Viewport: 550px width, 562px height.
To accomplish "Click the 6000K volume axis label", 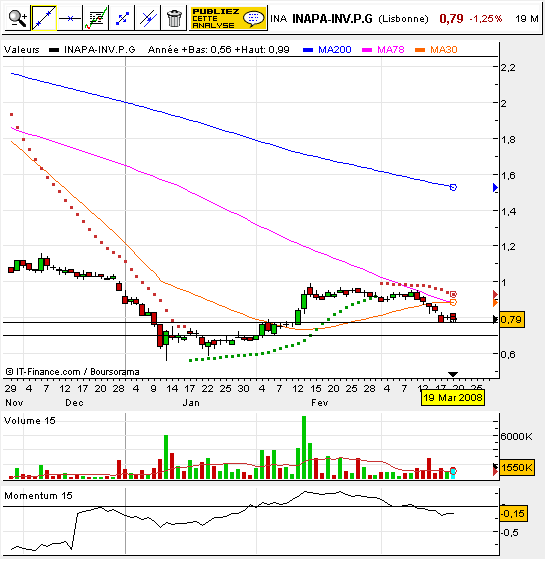I will click(x=516, y=437).
